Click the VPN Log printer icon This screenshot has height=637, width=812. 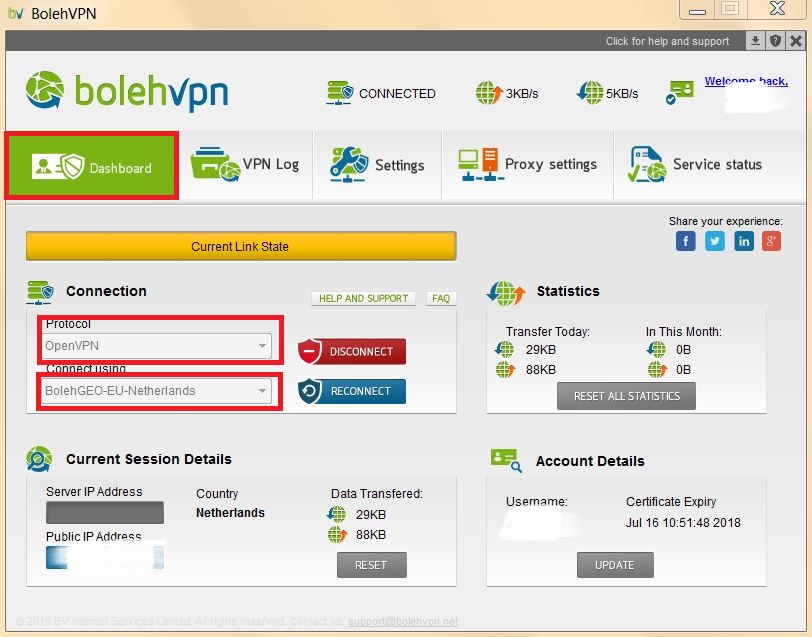(215, 164)
